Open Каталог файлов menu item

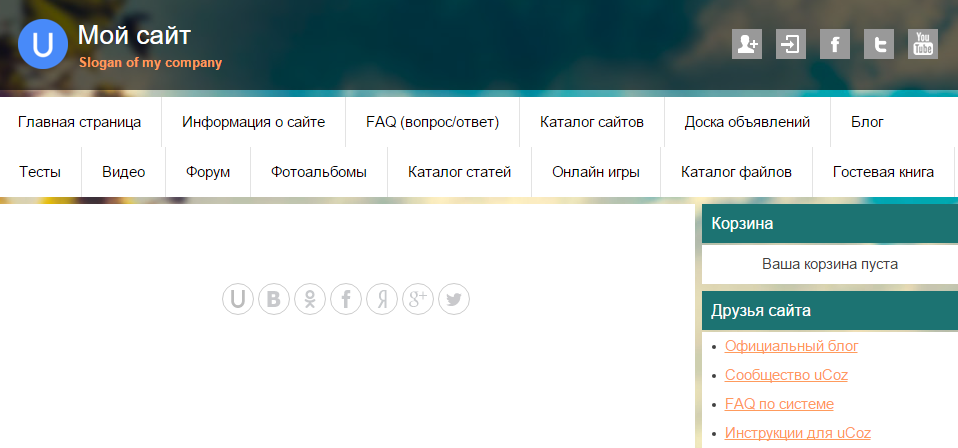pyautogui.click(x=736, y=172)
